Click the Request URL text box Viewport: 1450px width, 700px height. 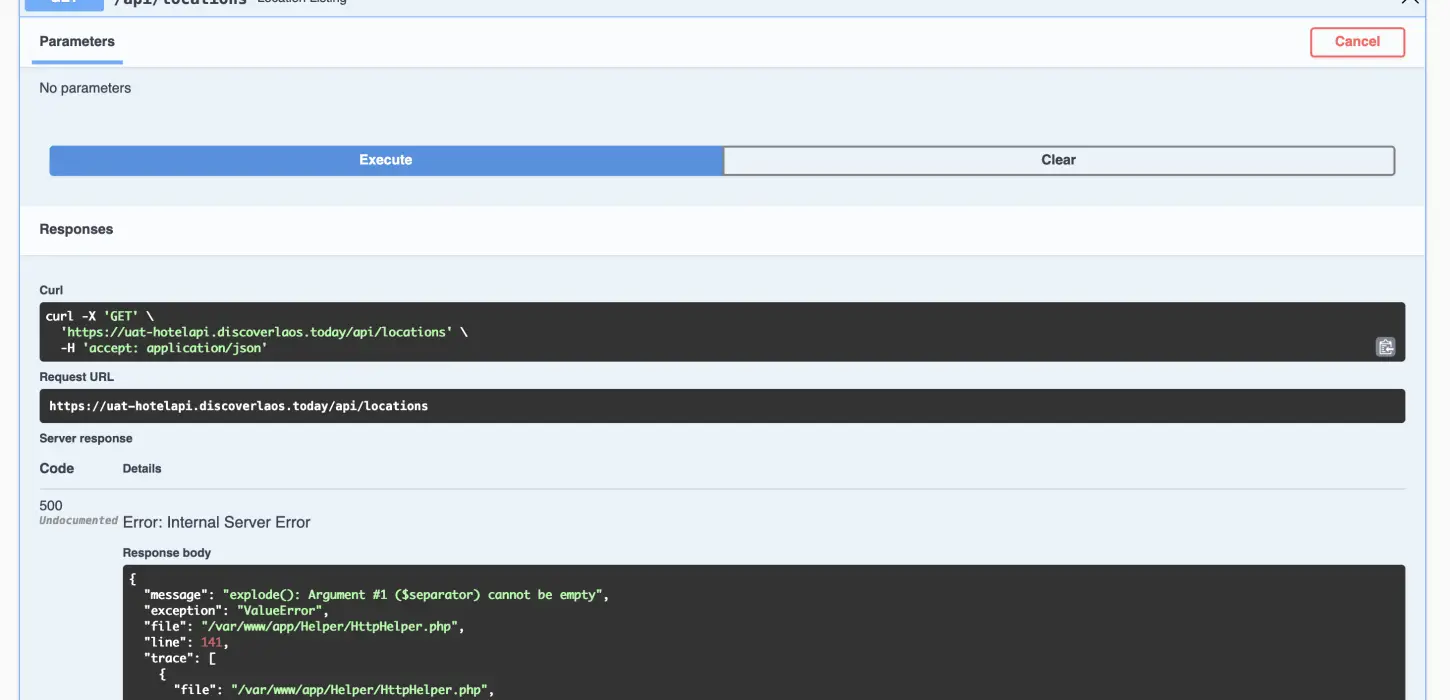pos(720,406)
